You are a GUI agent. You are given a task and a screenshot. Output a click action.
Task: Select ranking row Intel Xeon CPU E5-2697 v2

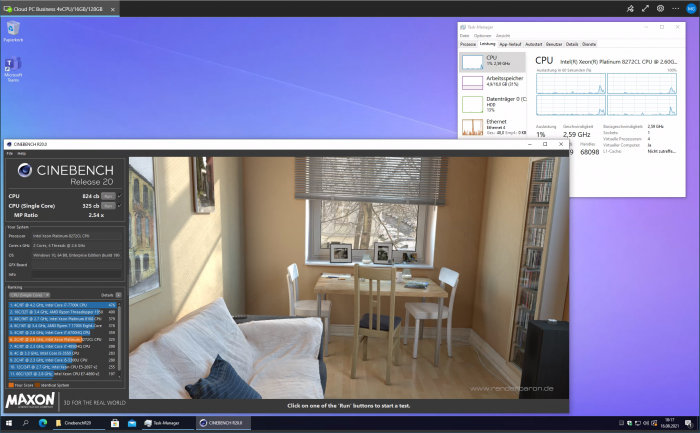coord(62,367)
